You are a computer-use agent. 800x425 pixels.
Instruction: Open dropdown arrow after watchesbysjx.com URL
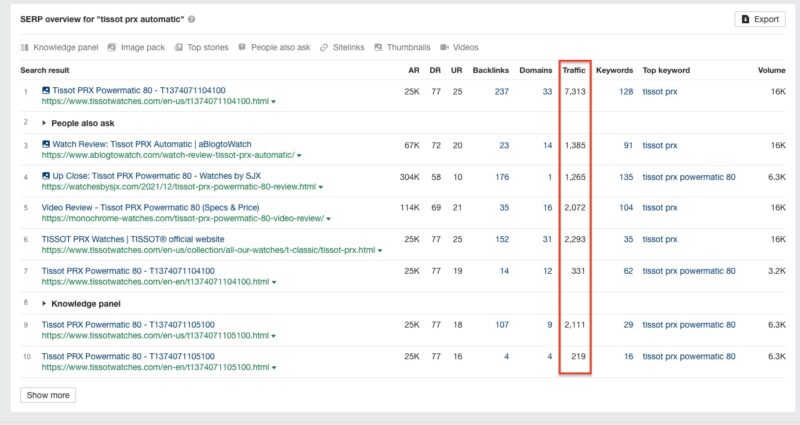(x=320, y=187)
